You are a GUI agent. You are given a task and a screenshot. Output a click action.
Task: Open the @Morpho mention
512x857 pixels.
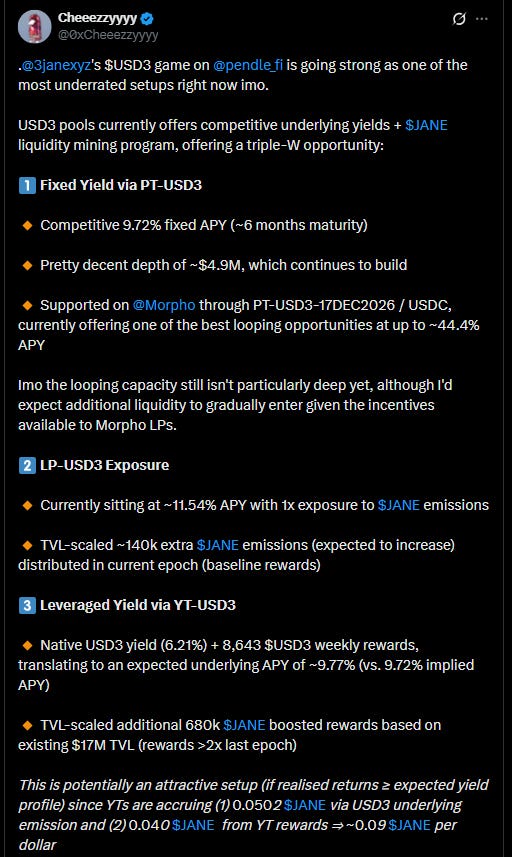164,305
